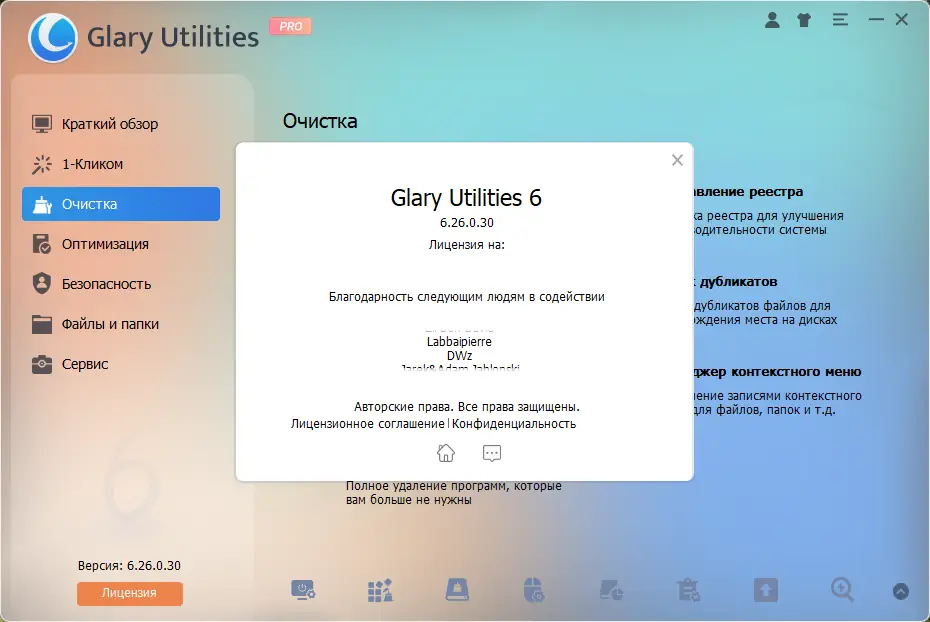930x622 pixels.
Task: Open the registry cleaner blocks icon
Action: [380, 590]
